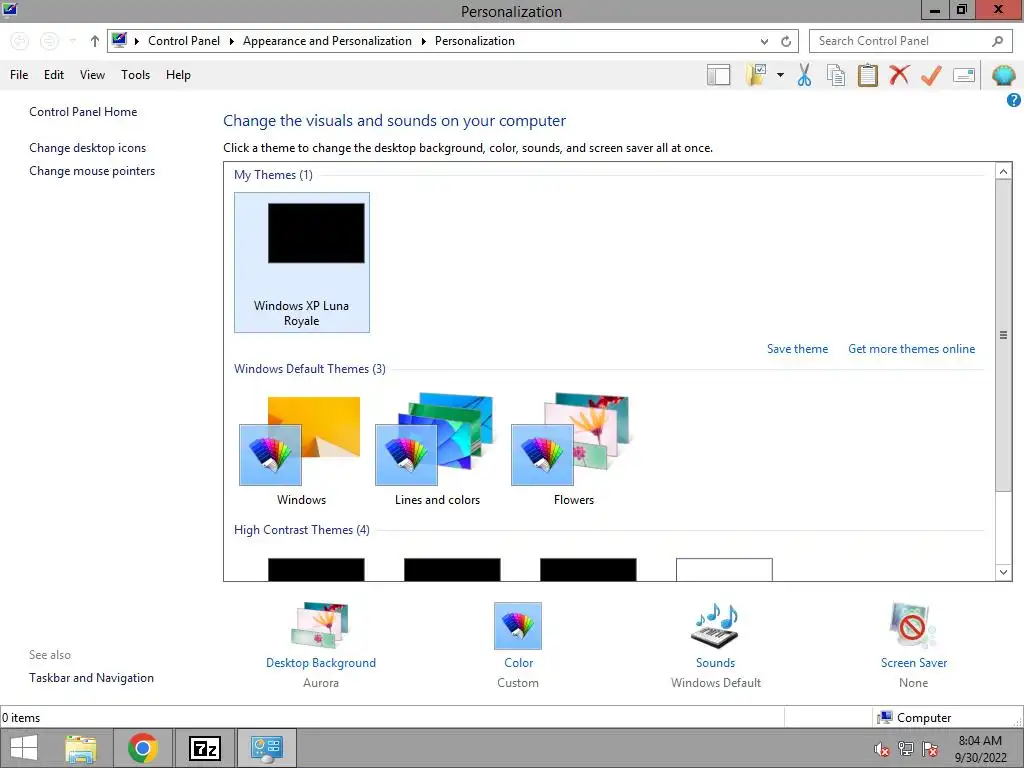
Task: Select the Windows default theme
Action: (x=301, y=450)
